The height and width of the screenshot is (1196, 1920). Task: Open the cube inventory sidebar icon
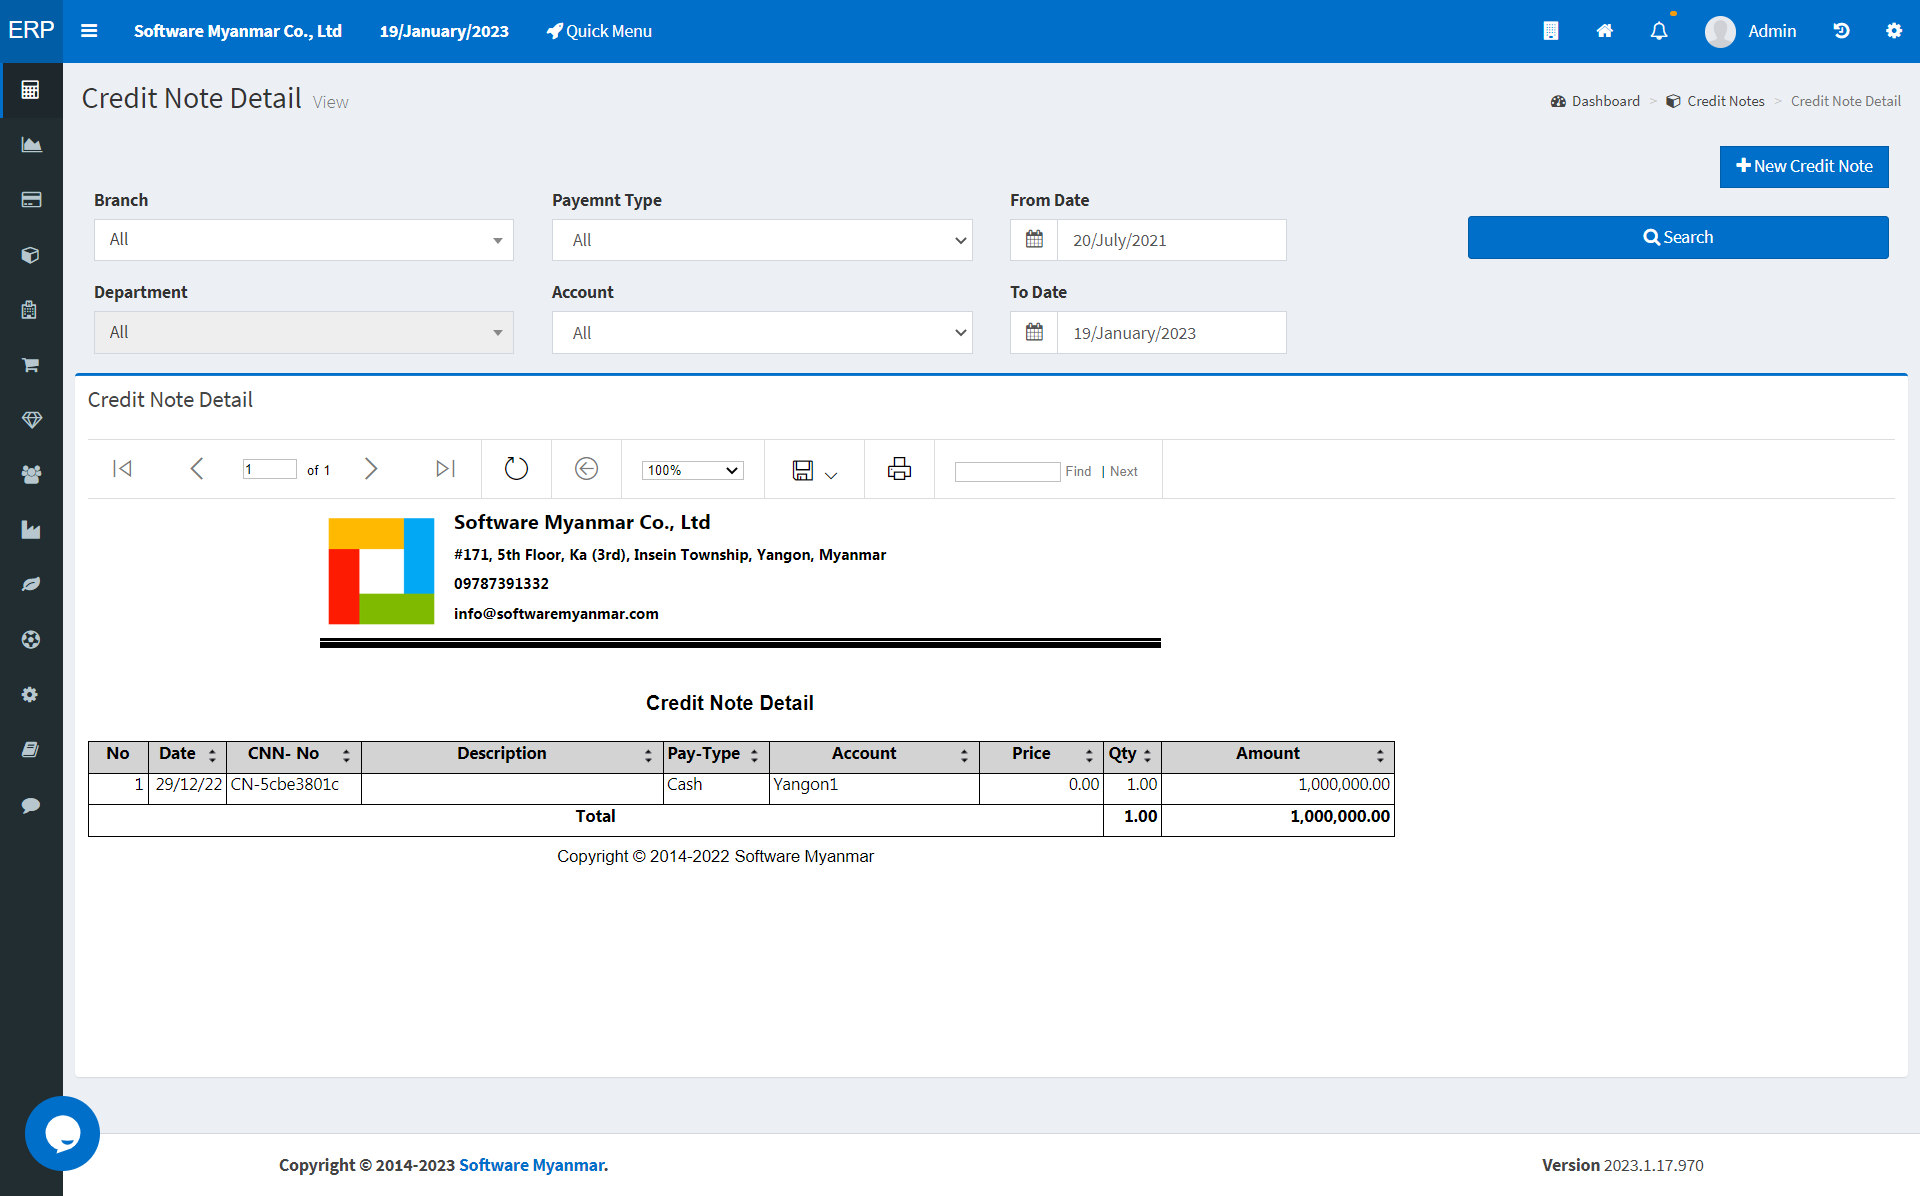tap(31, 255)
